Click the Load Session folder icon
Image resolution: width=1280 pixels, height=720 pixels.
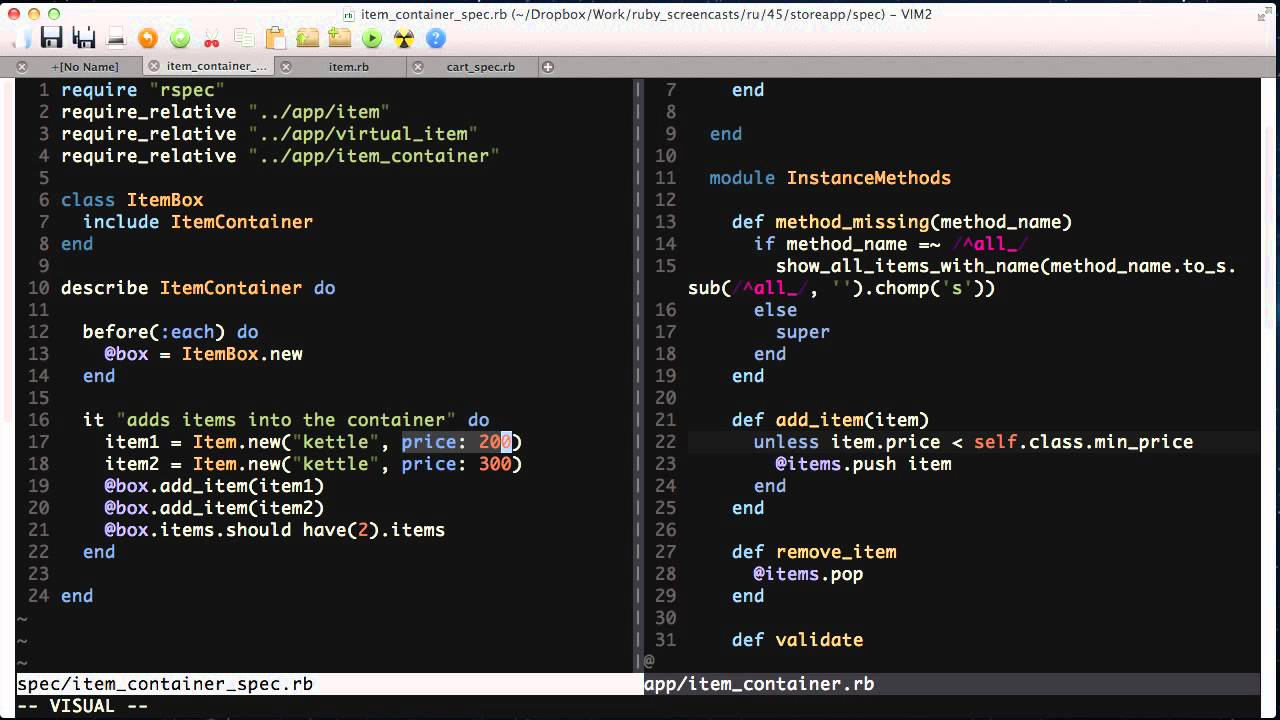point(308,38)
